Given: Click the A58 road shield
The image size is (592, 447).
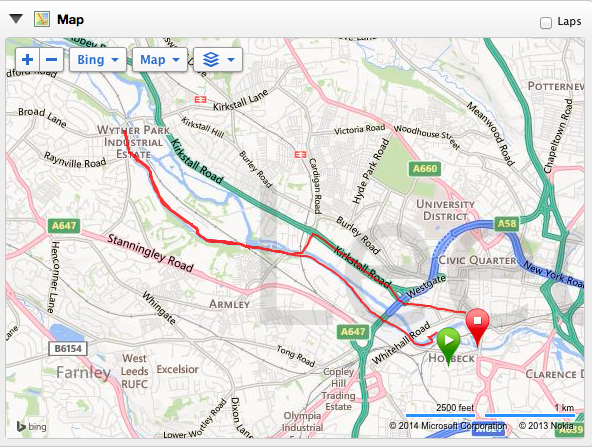Looking at the screenshot, I should pyautogui.click(x=507, y=224).
